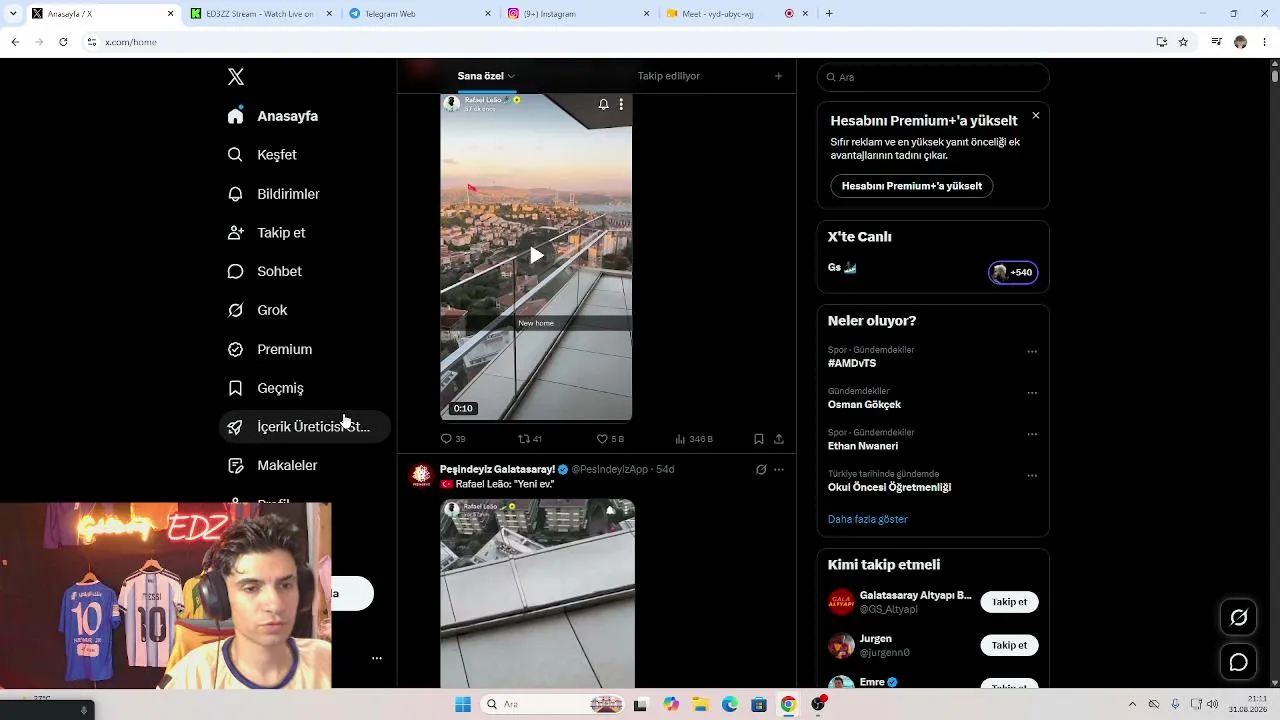The height and width of the screenshot is (720, 1280).
Task: Play the balcony video
Action: pos(537,256)
